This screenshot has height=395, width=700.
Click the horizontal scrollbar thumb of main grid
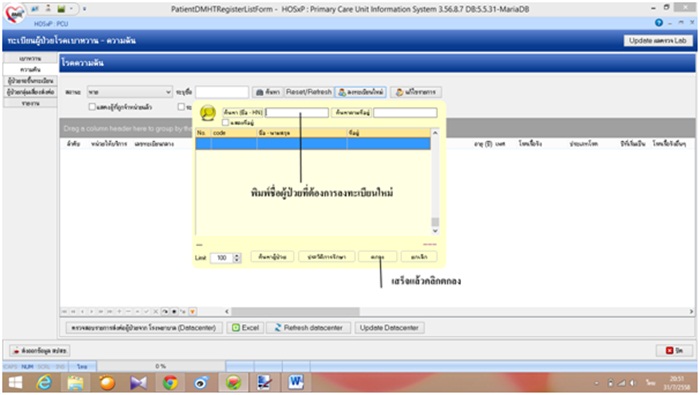click(295, 312)
